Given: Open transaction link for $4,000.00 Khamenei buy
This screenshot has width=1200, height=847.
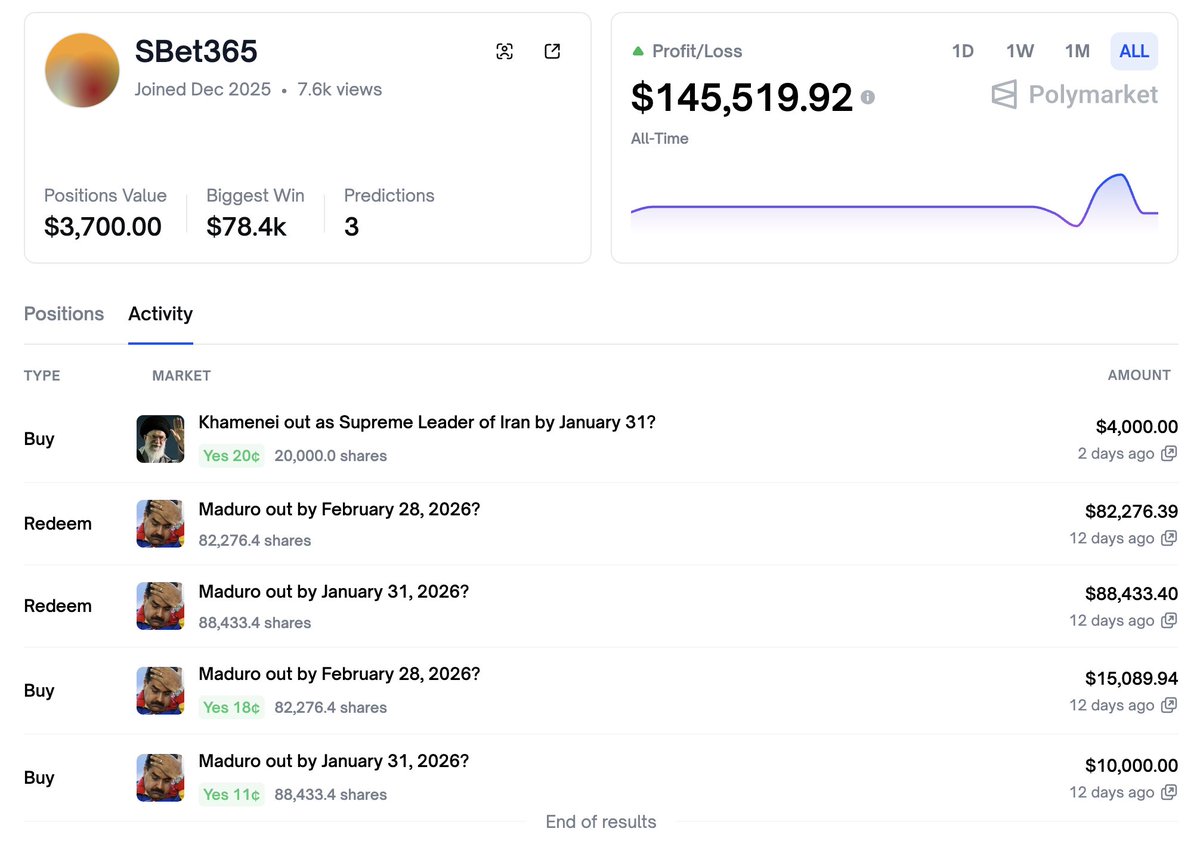Looking at the screenshot, I should (1169, 454).
